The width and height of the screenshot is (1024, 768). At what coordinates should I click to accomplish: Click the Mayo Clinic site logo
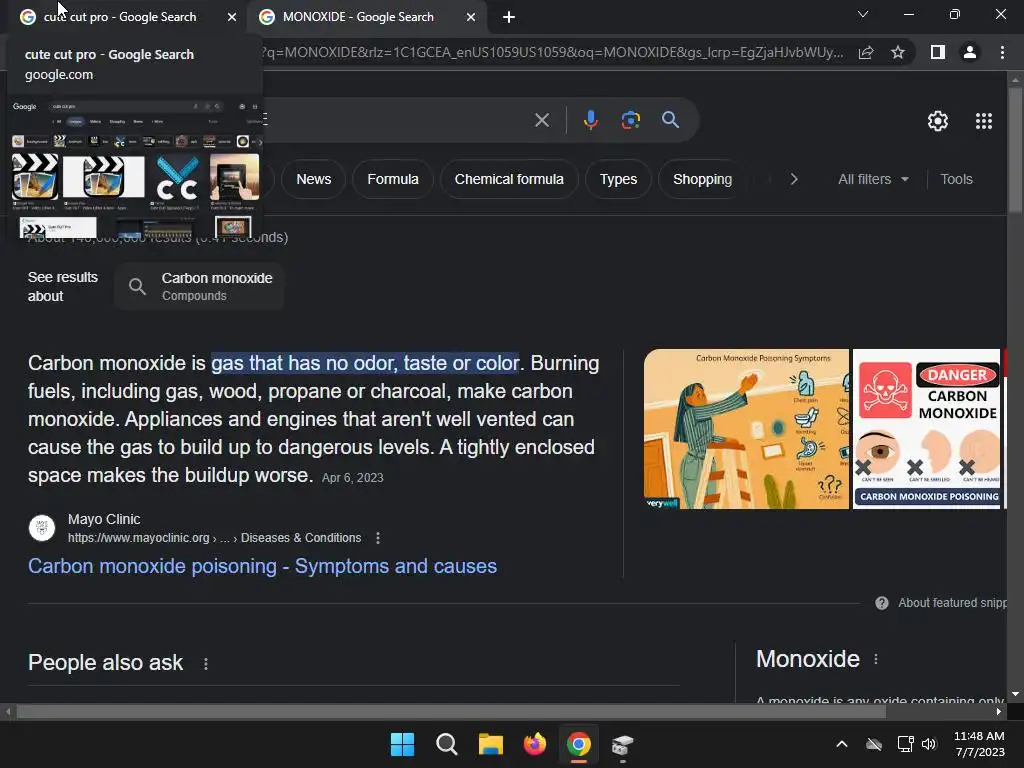[x=42, y=528]
